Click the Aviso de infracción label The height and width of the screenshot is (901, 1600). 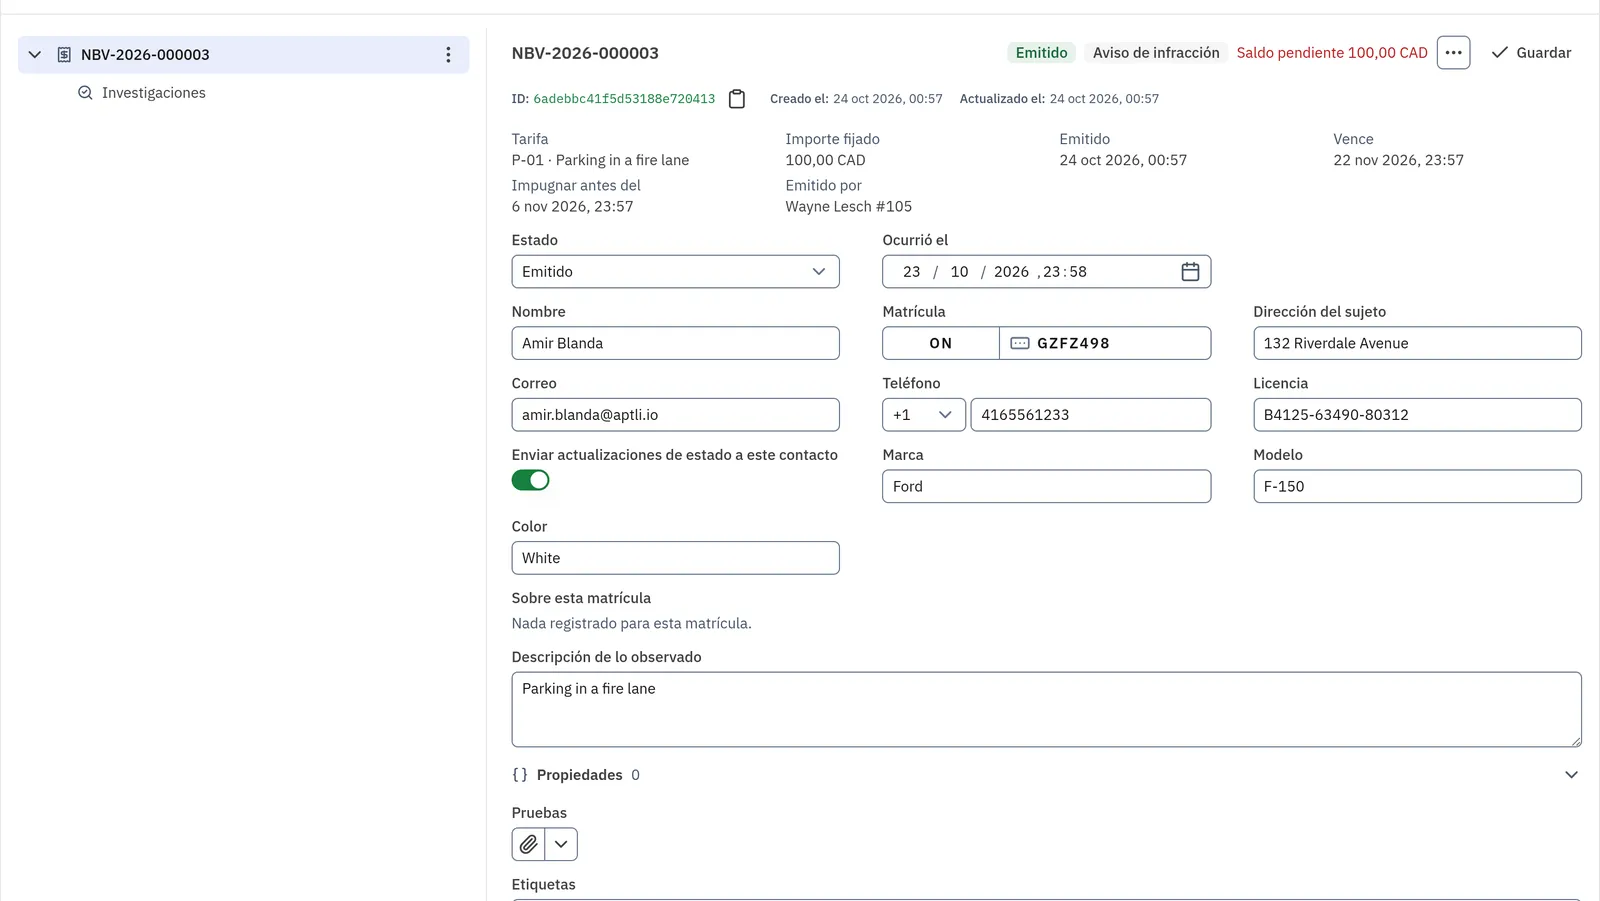1156,53
